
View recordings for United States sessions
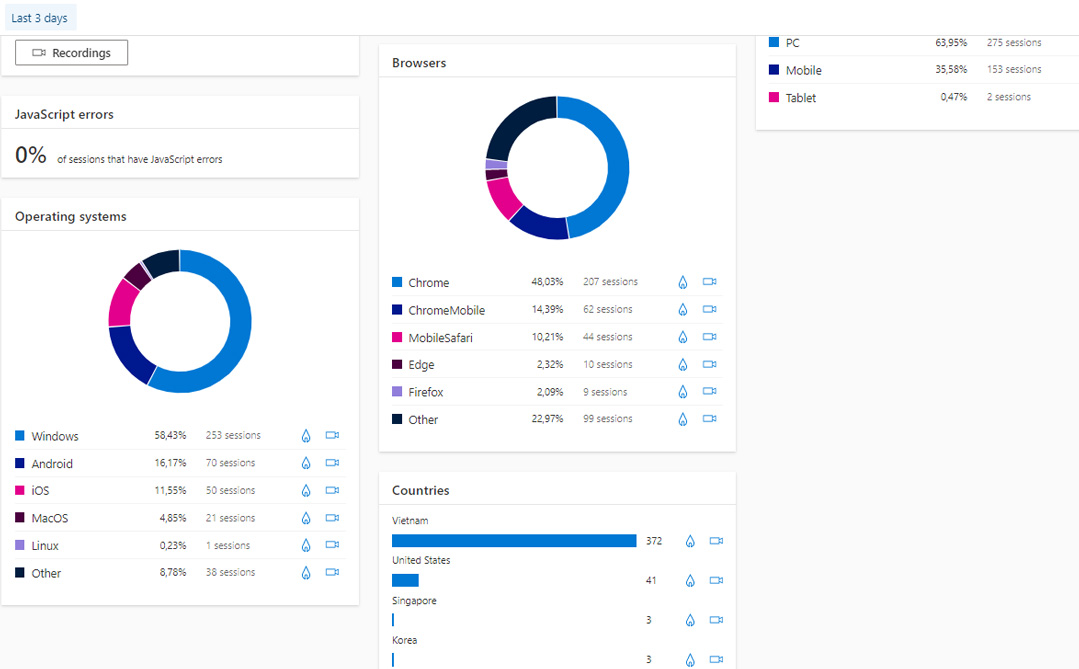coord(716,580)
